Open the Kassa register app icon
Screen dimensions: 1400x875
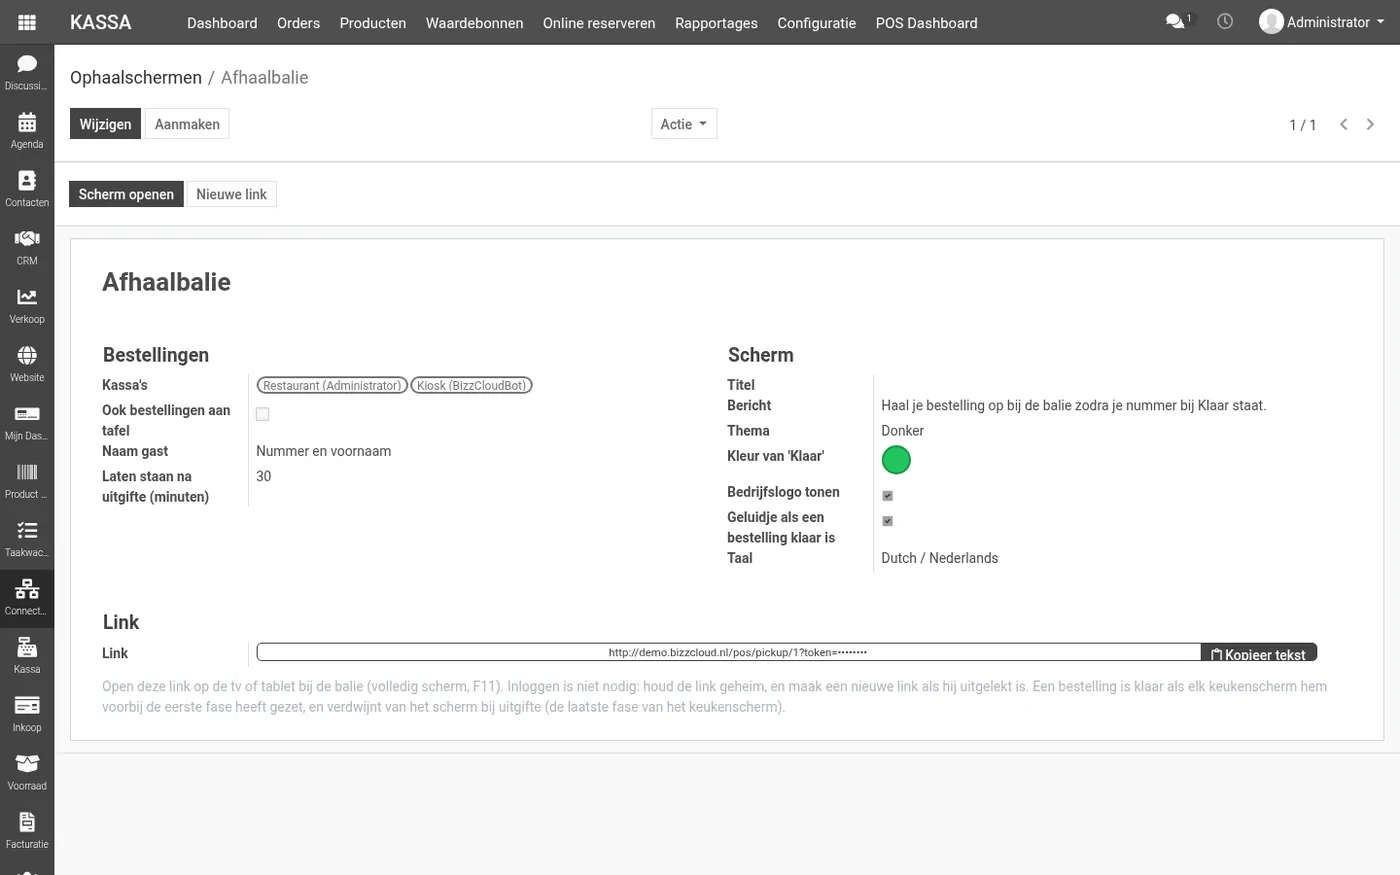(27, 656)
